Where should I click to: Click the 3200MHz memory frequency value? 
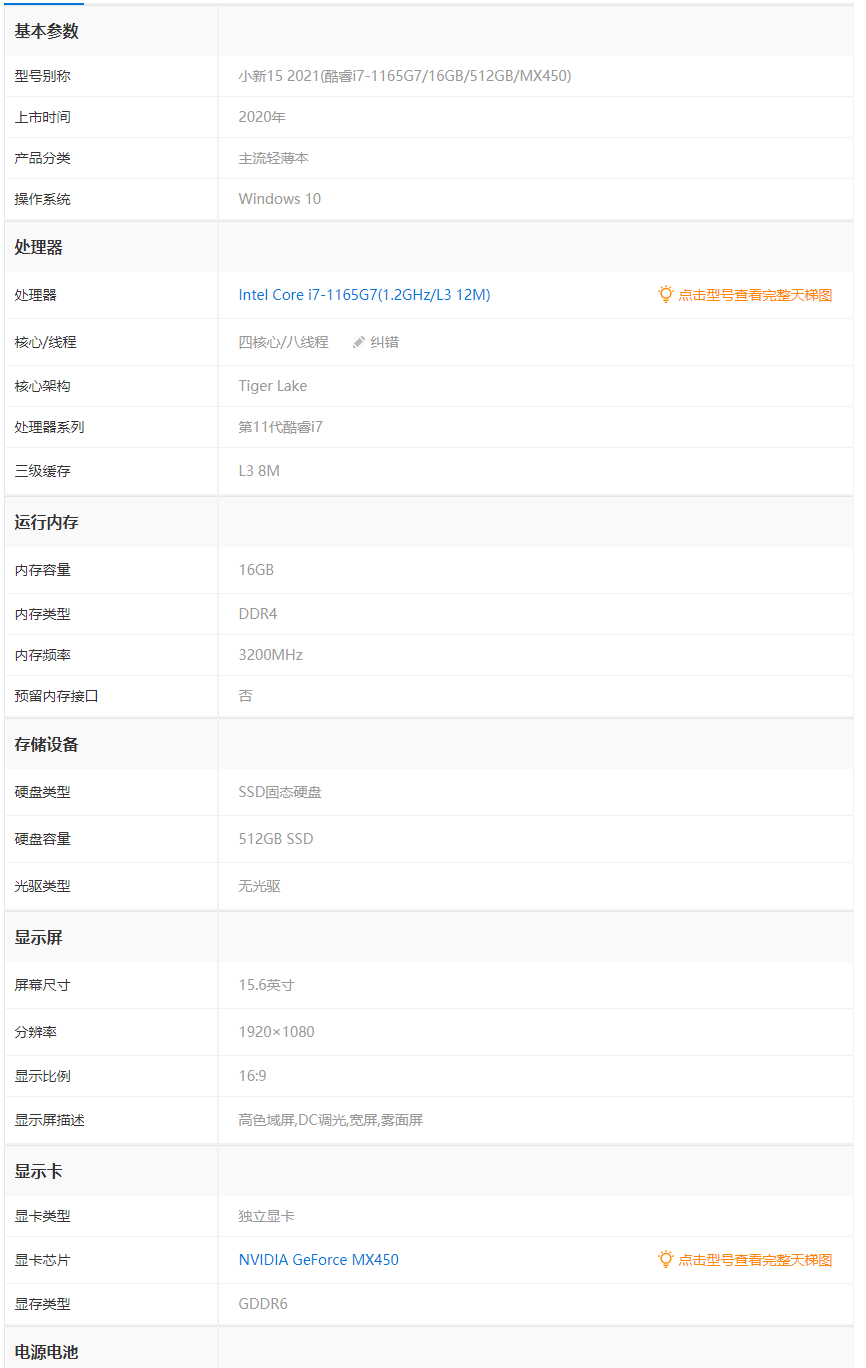tap(270, 655)
